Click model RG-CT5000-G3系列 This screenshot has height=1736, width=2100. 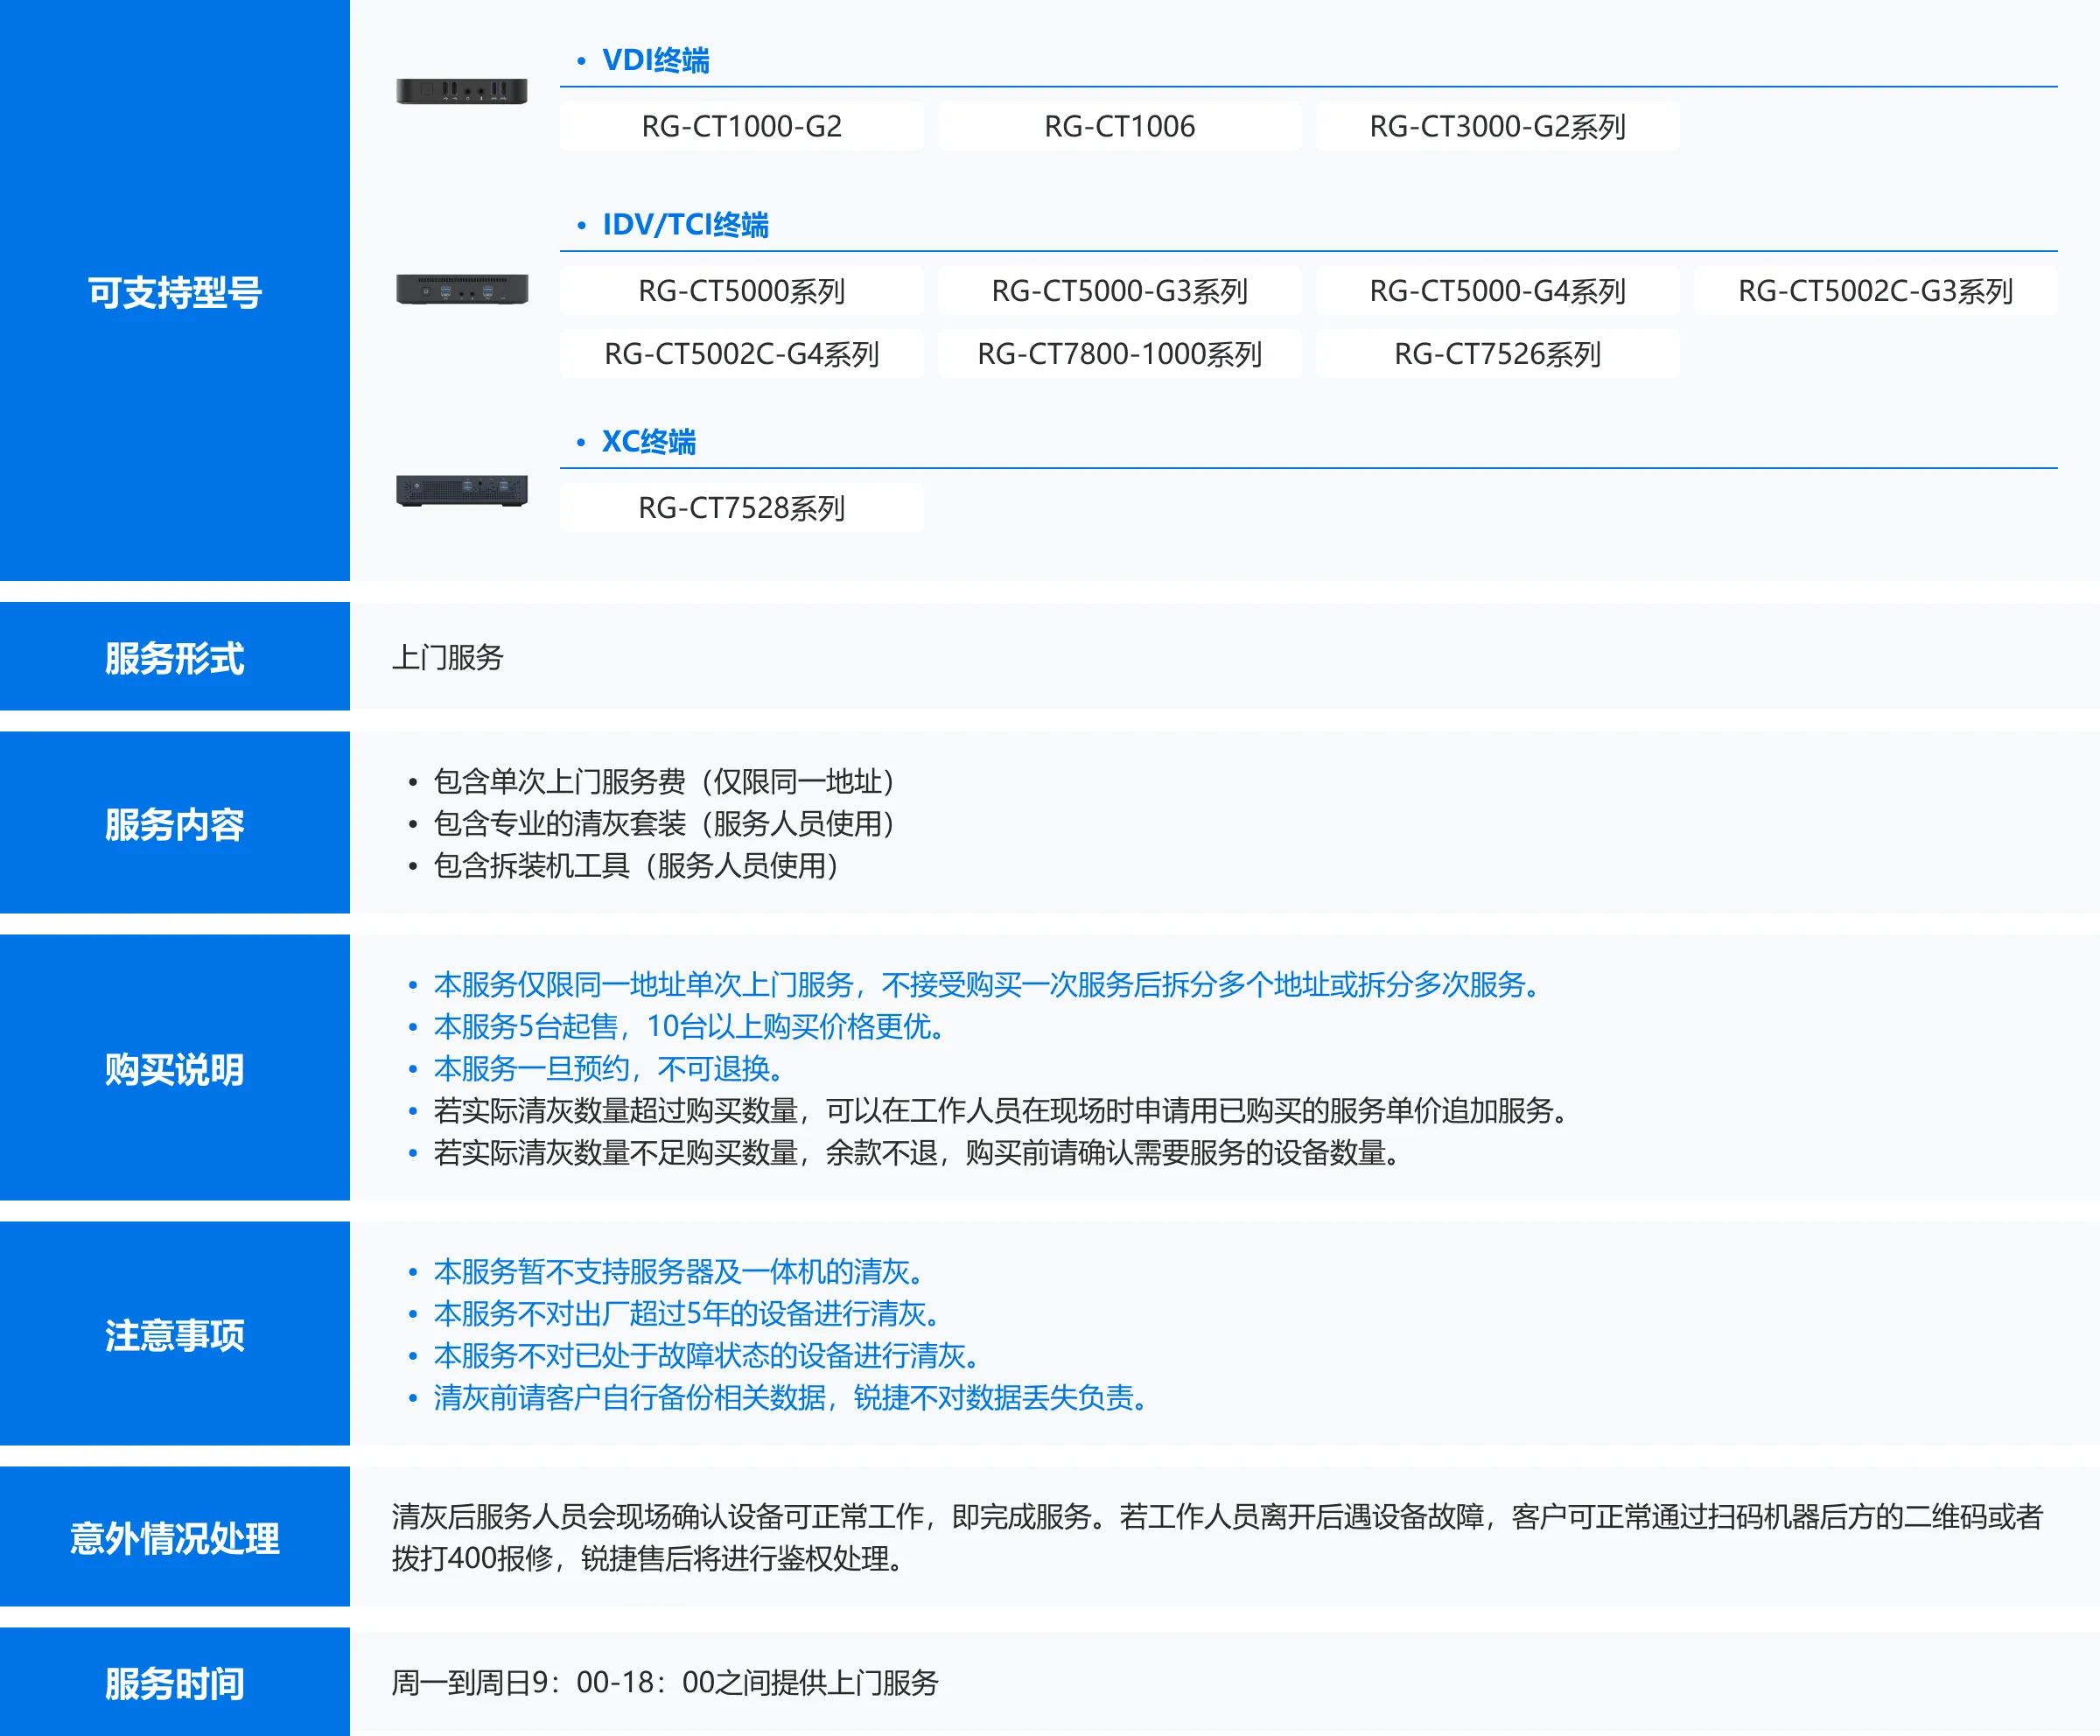pos(1120,291)
